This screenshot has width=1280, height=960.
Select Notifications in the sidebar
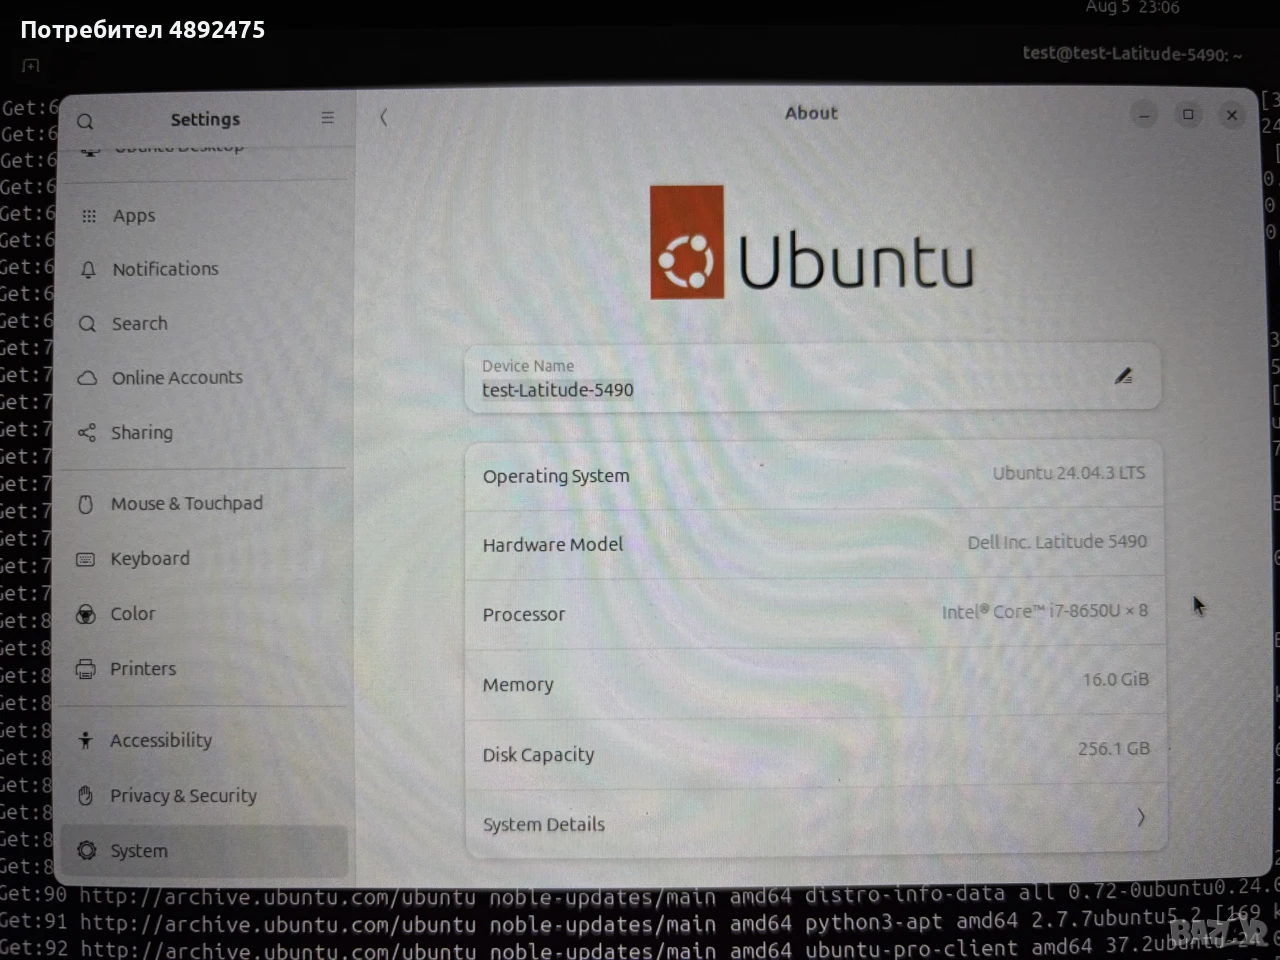pyautogui.click(x=204, y=270)
